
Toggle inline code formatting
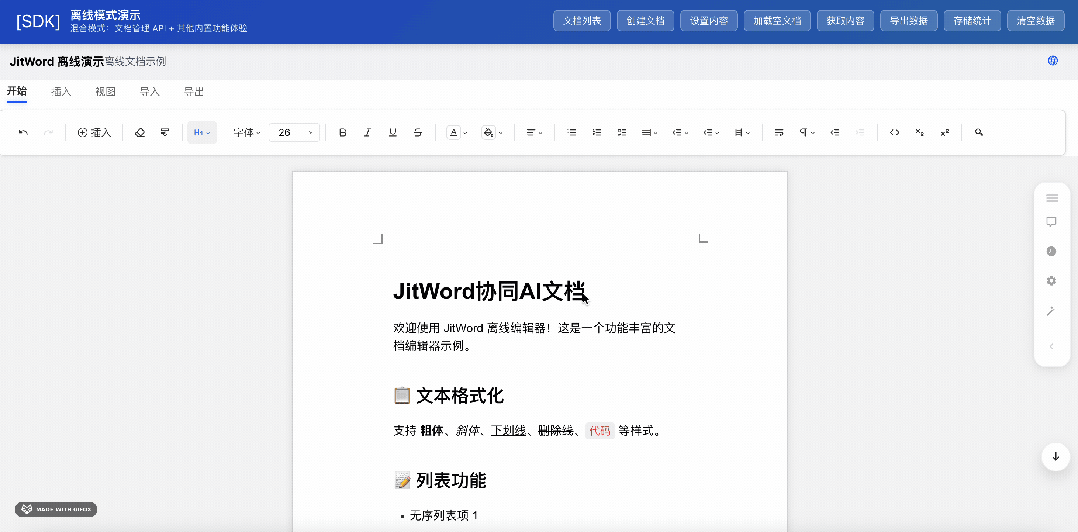pos(894,133)
